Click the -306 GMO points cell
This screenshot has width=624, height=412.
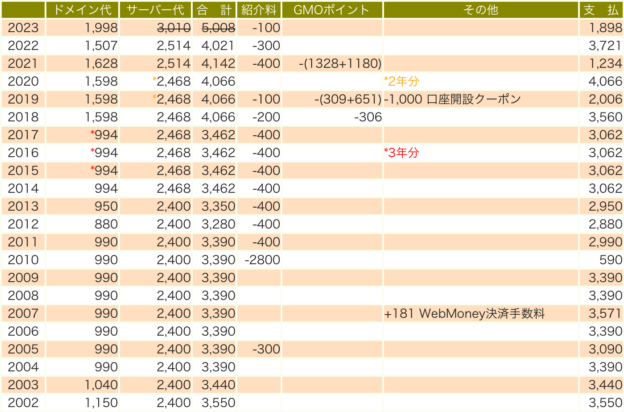pos(367,117)
